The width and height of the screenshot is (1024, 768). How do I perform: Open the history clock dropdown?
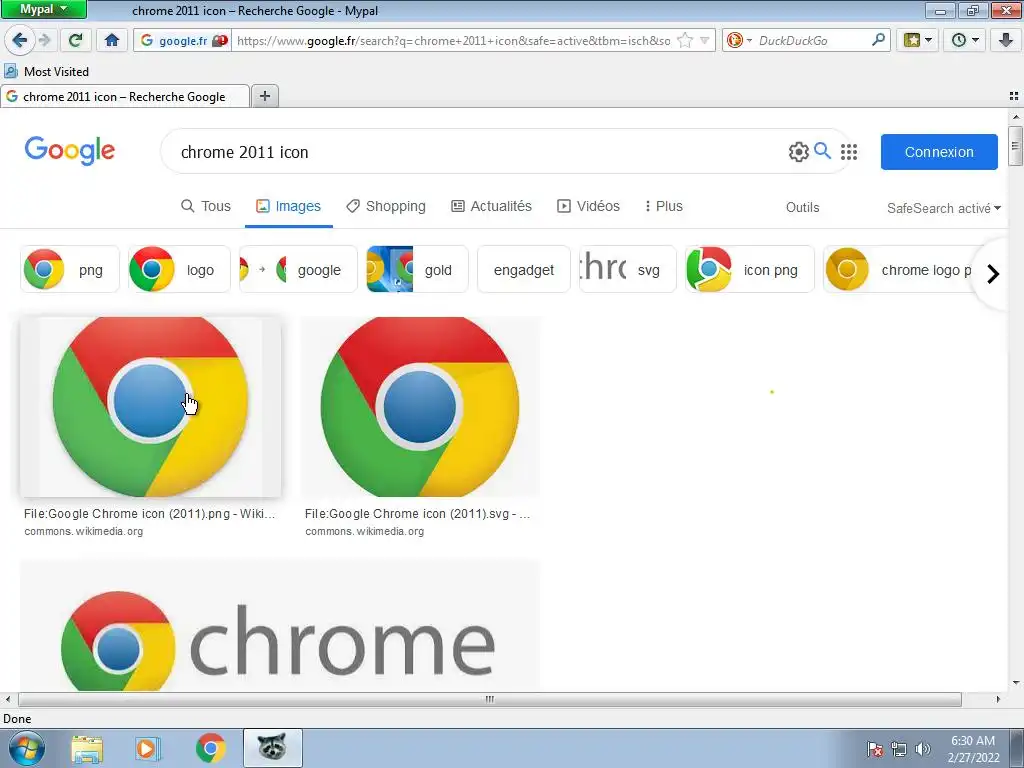click(x=965, y=40)
